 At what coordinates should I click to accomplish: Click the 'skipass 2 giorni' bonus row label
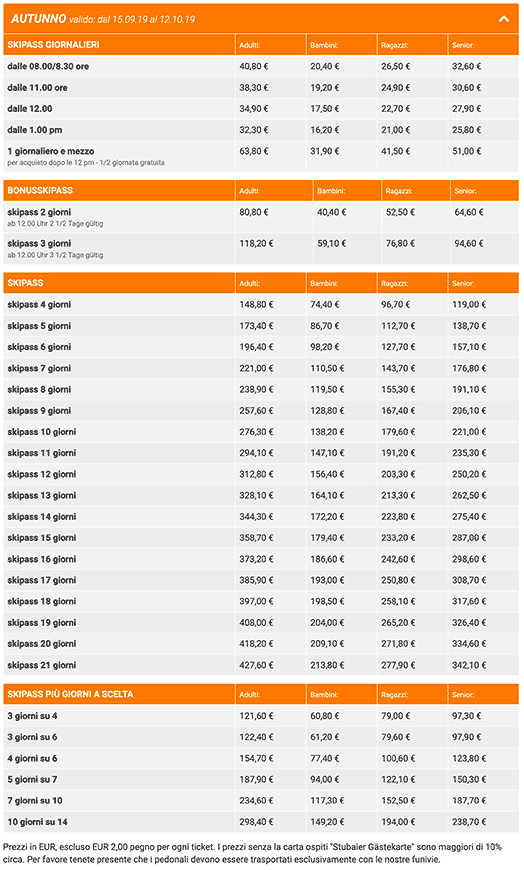coord(39,212)
